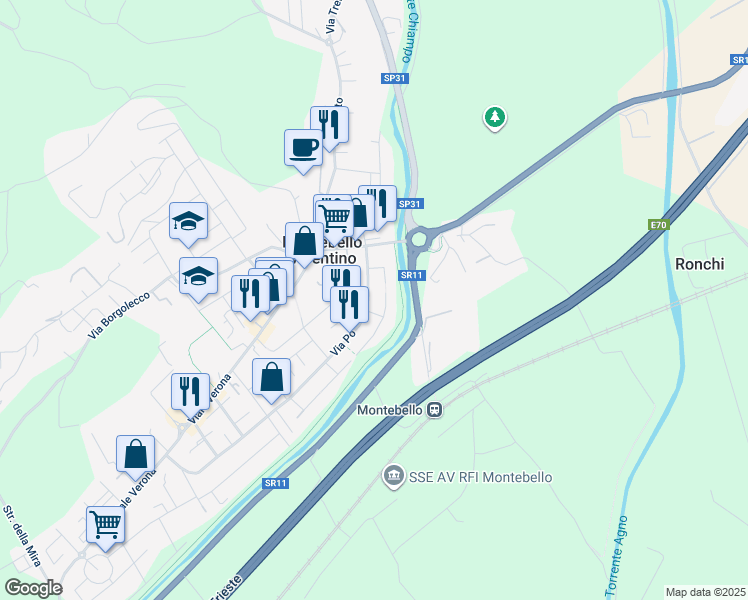748x600 pixels.
Task: Click the SR11 road shield near roundabout
Action: tap(412, 275)
